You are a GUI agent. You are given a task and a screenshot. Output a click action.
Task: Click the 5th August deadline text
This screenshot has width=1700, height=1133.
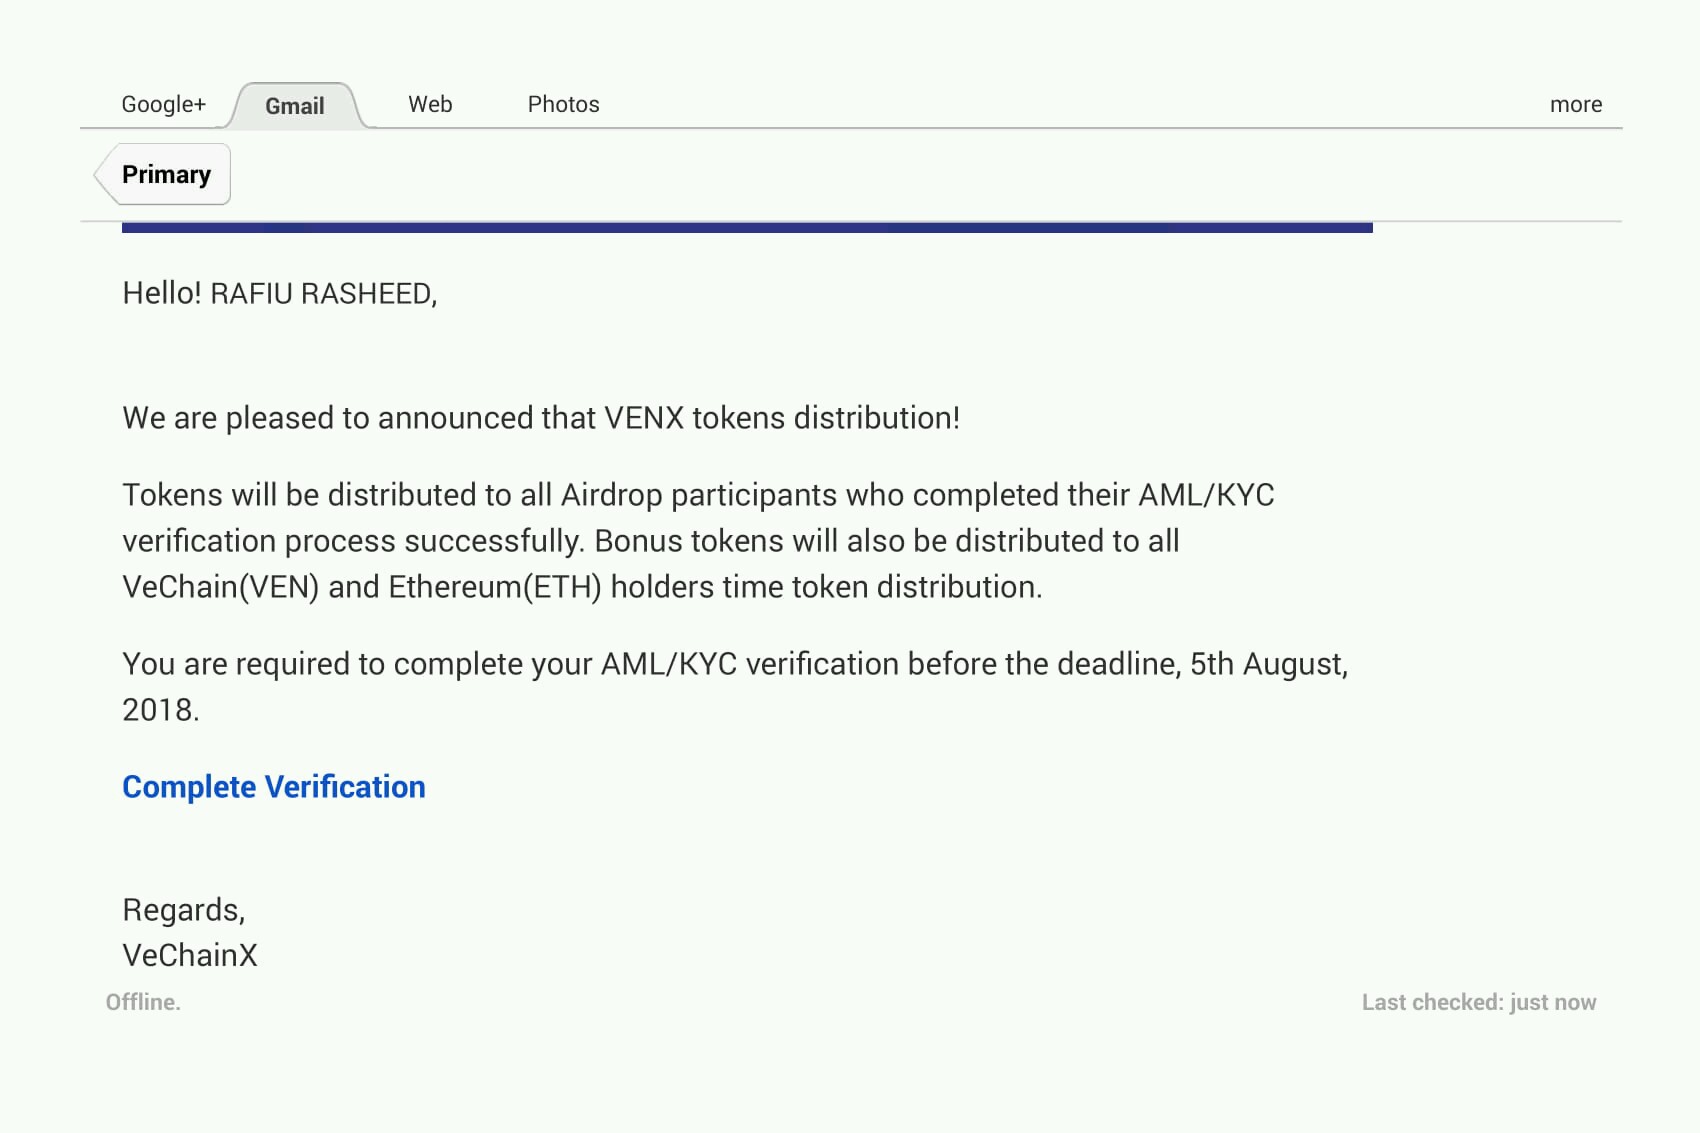[x=1268, y=664]
